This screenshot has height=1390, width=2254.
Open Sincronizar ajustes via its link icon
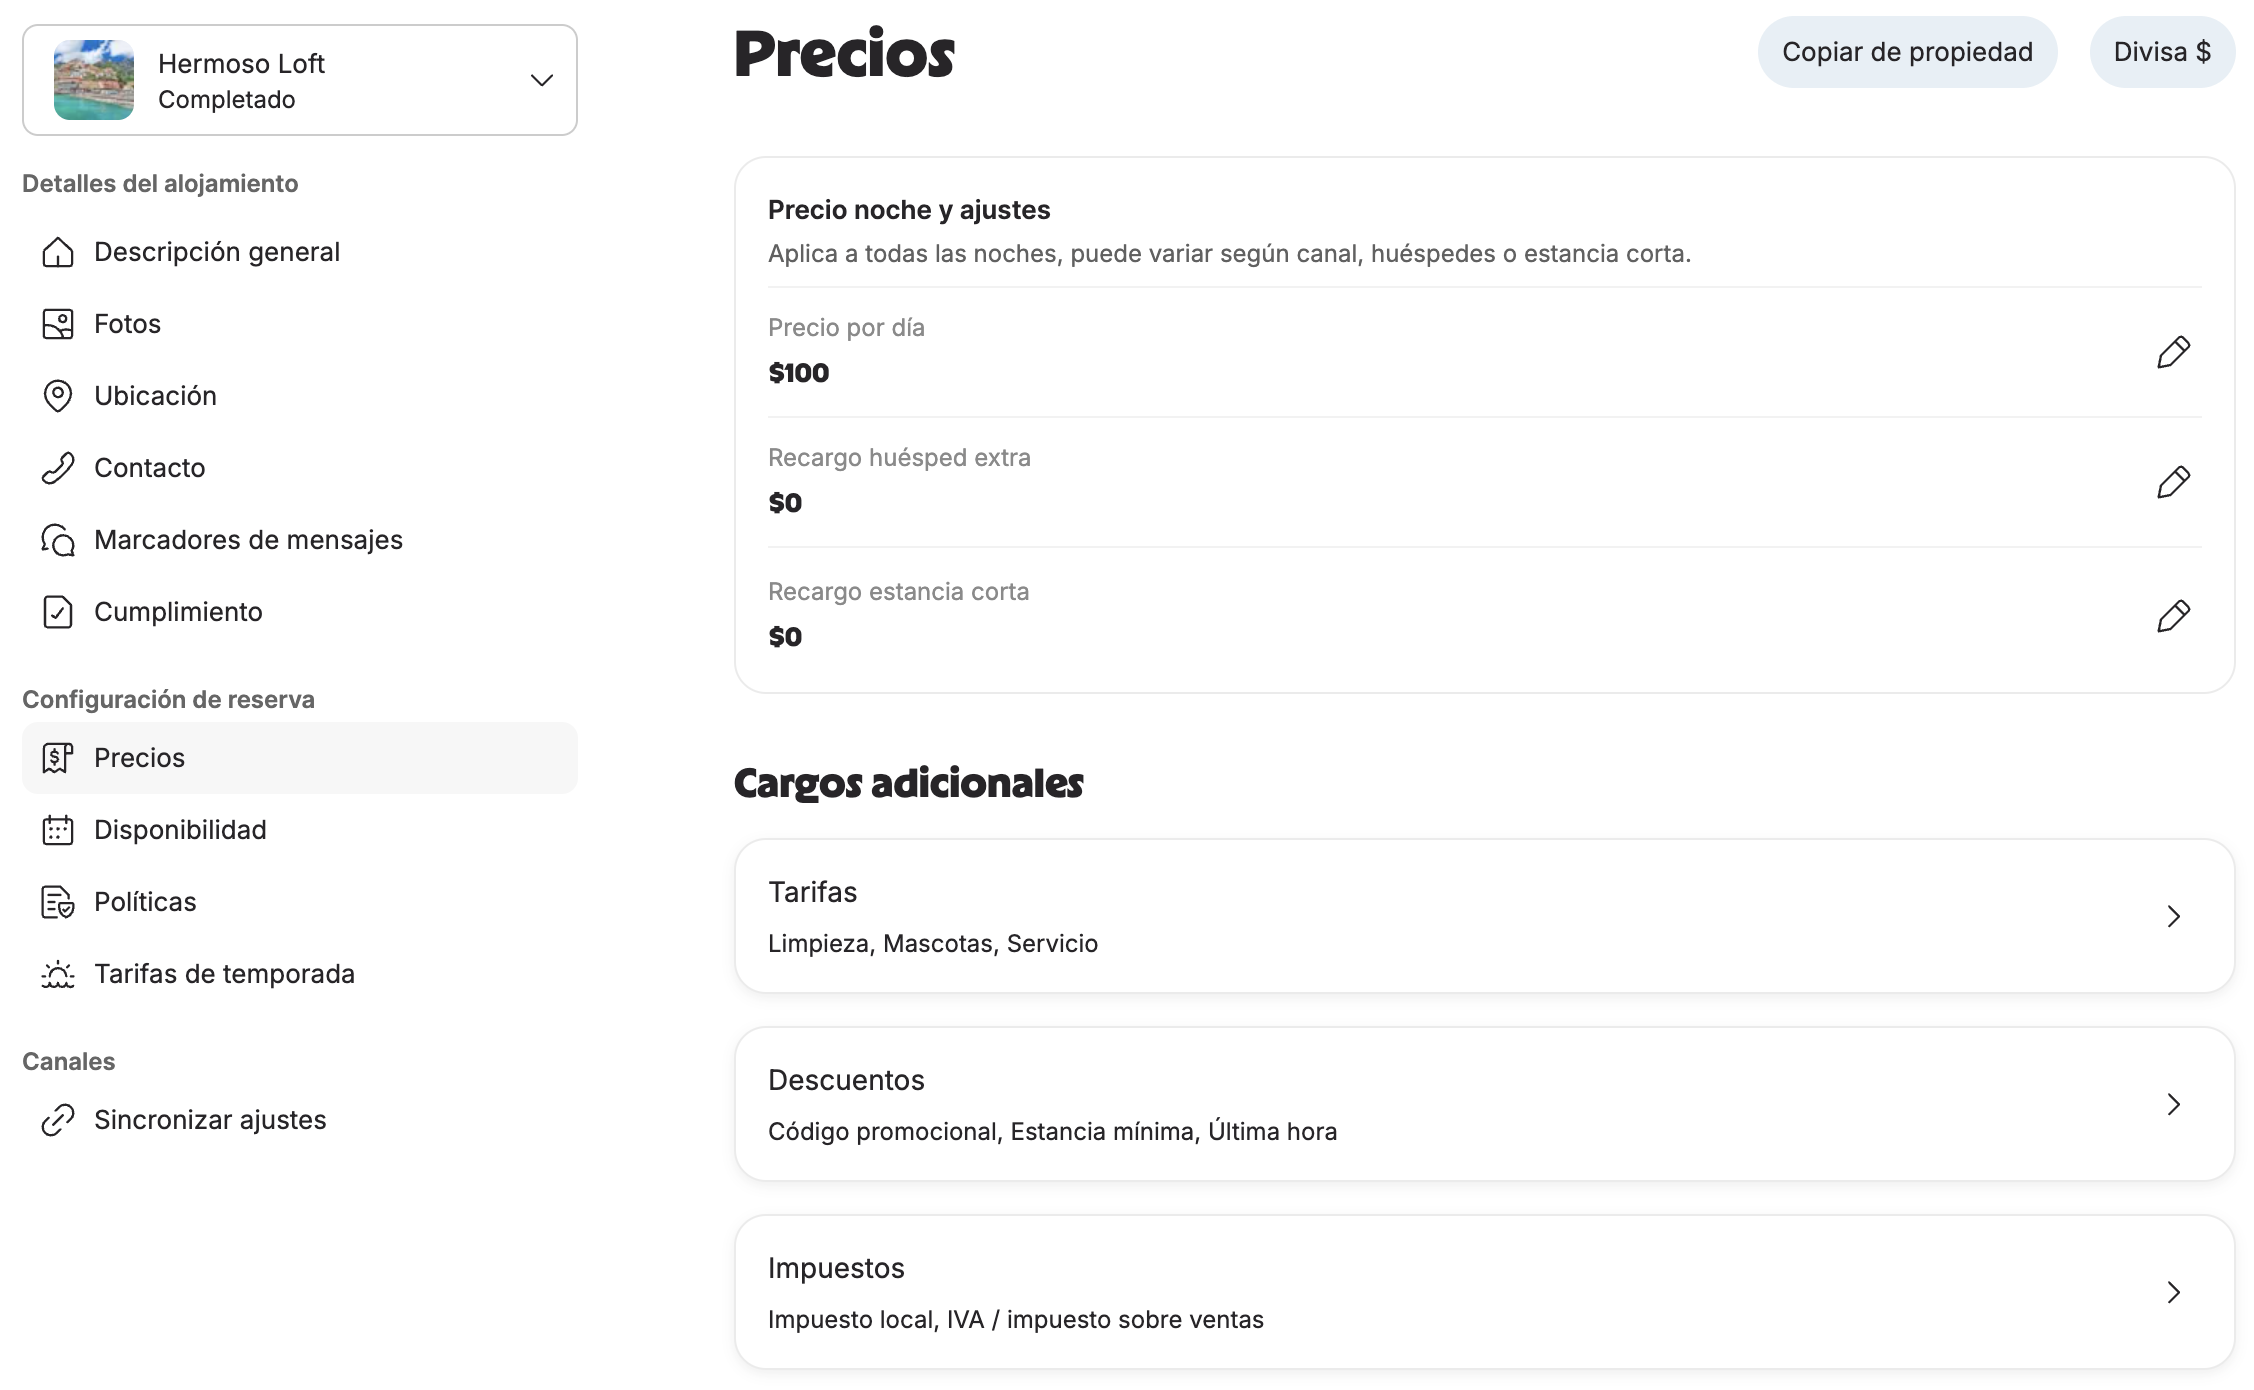58,1120
